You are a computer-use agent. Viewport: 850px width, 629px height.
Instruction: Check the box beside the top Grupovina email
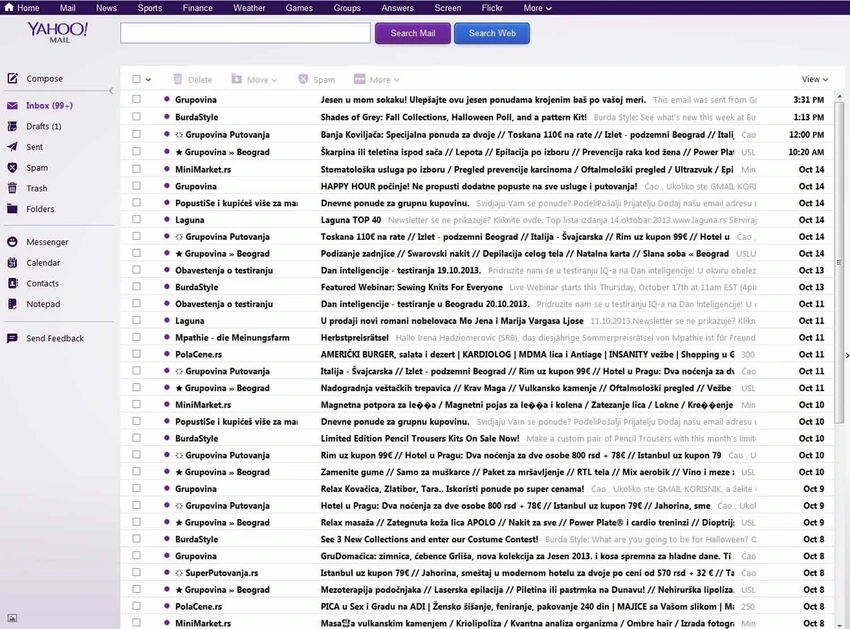(137, 99)
